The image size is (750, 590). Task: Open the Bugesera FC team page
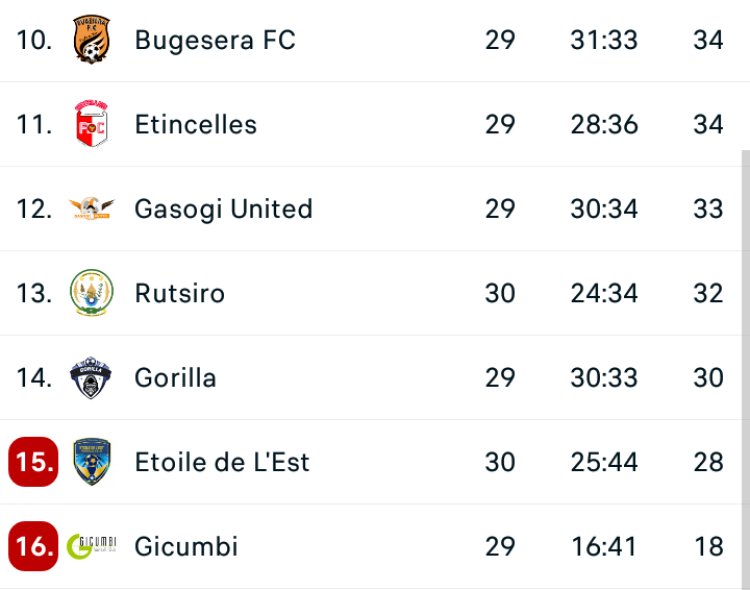click(215, 40)
